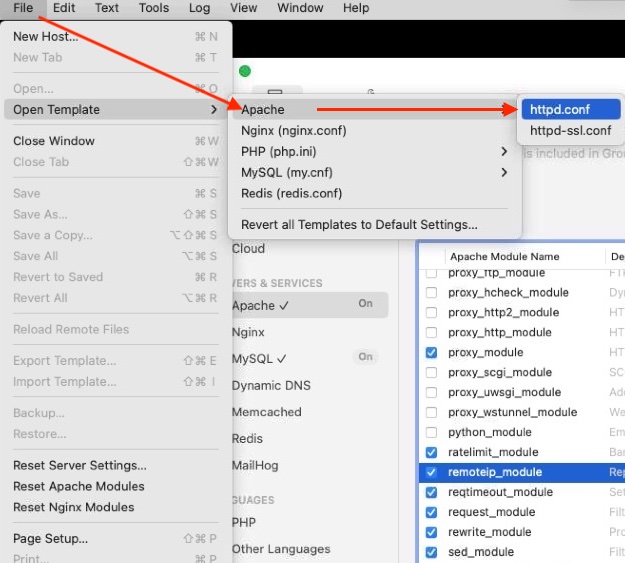Click the green window zoom button
The width and height of the screenshot is (625, 563).
click(x=245, y=71)
